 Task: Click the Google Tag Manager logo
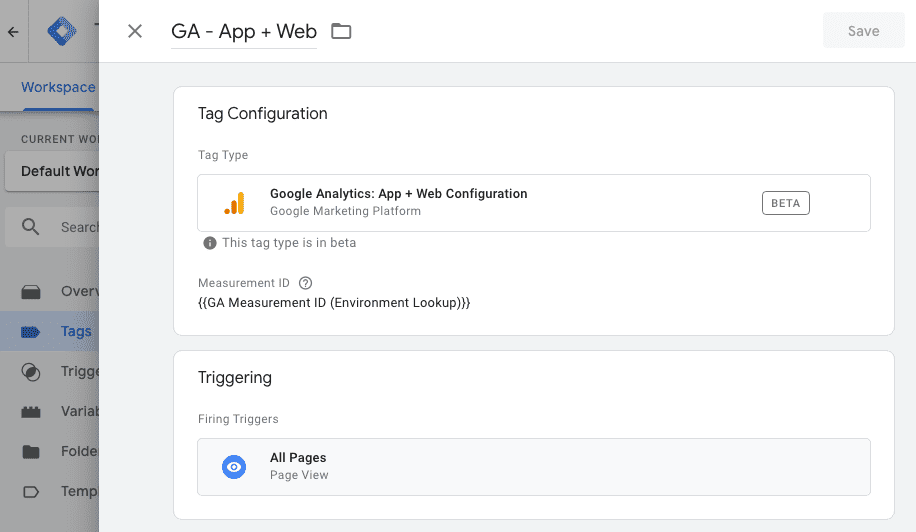click(x=61, y=32)
